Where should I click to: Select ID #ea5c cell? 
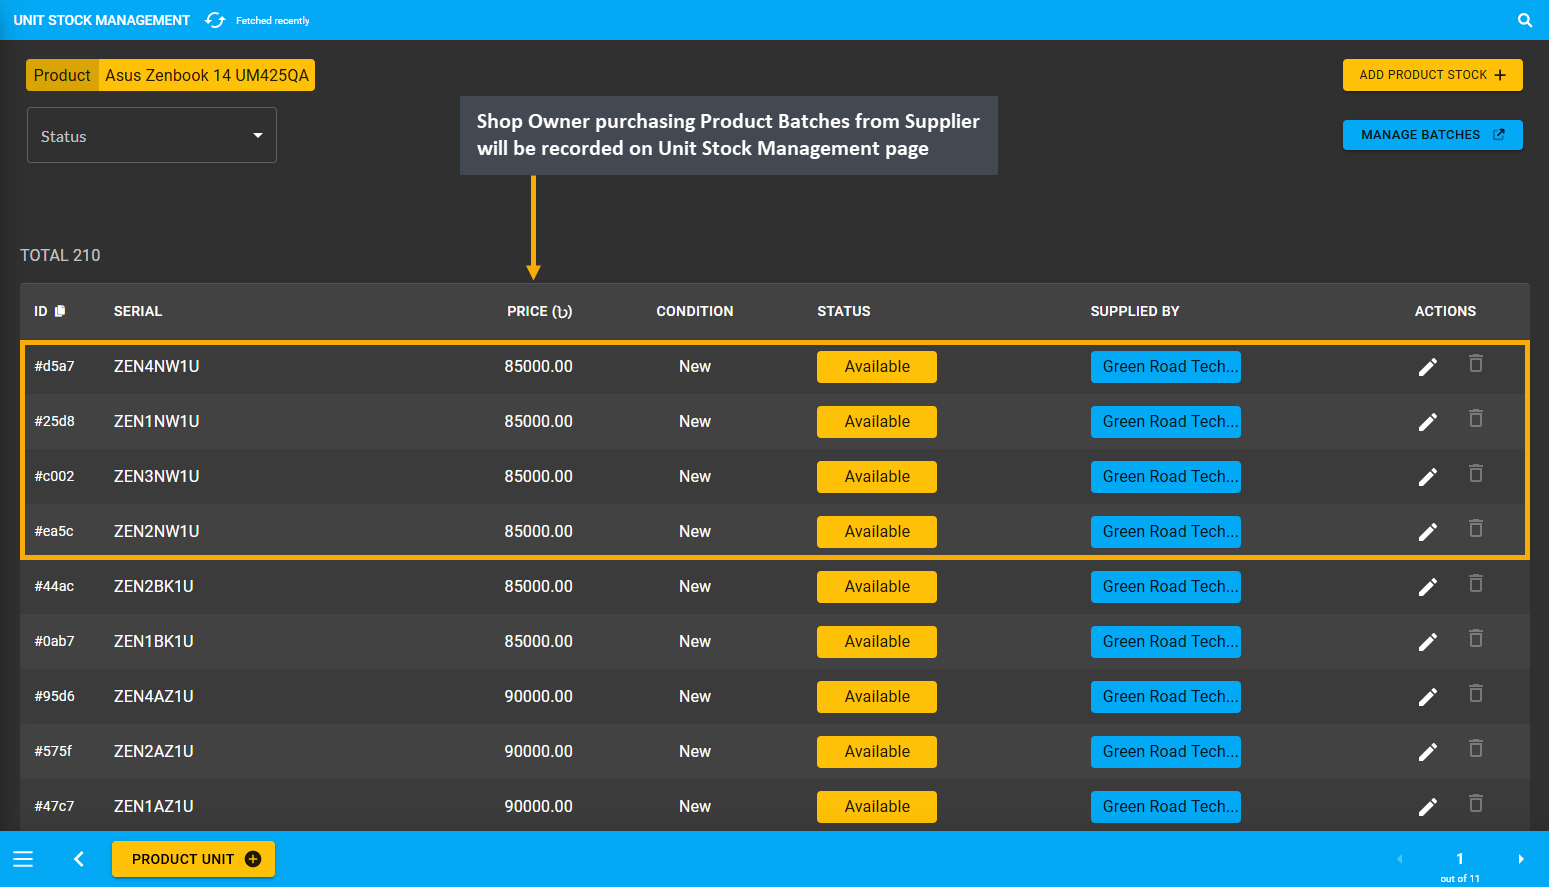click(x=54, y=531)
